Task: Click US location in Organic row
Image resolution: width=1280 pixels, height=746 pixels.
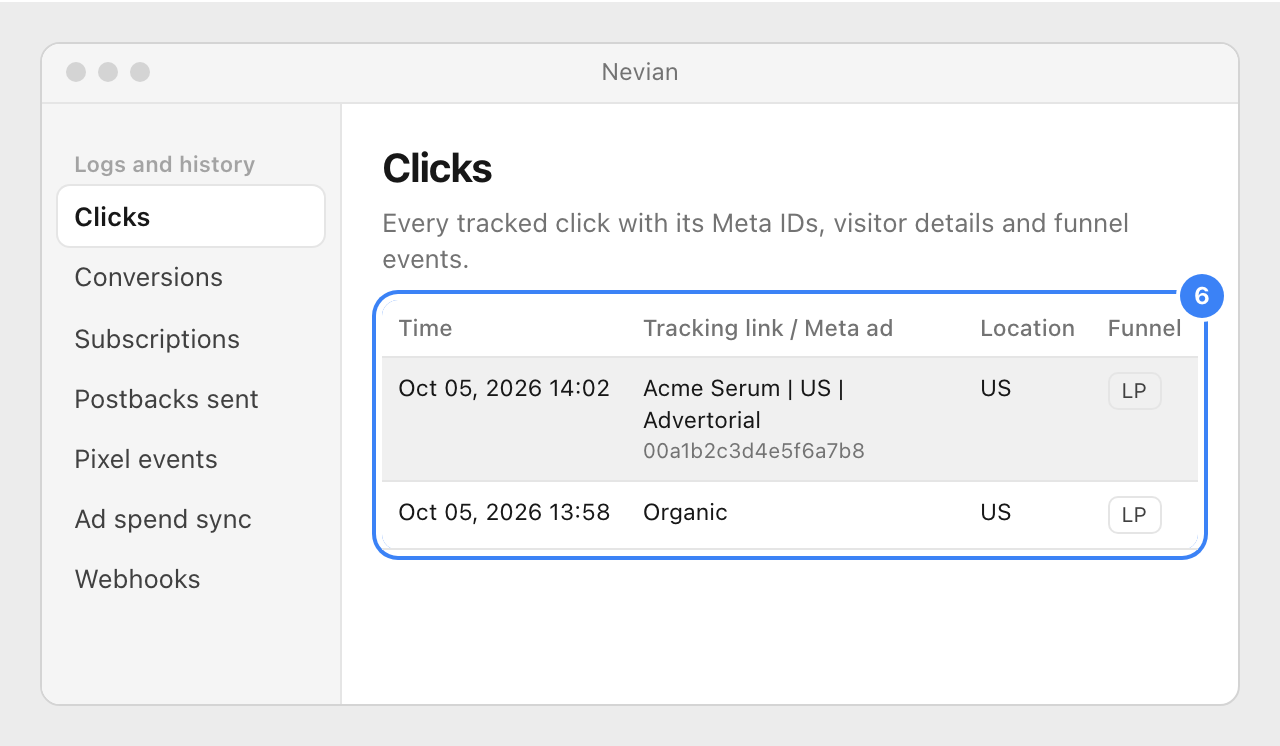Action: [x=995, y=512]
